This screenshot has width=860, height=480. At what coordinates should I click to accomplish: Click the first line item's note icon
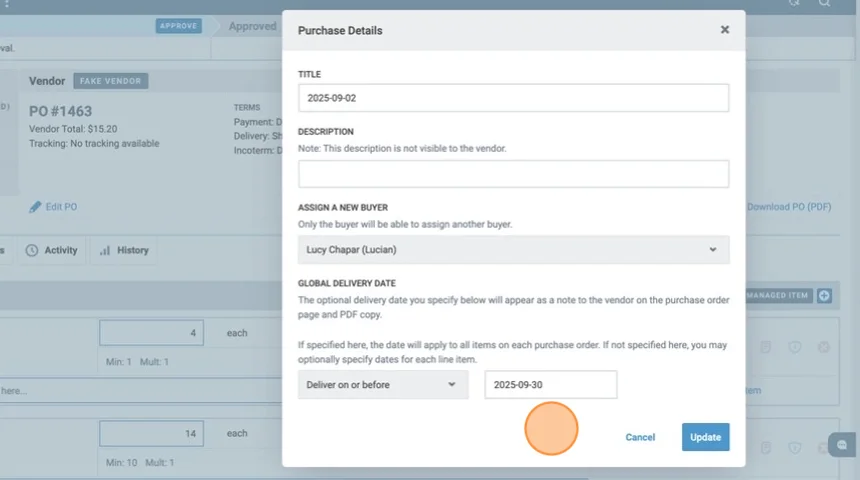(x=765, y=347)
